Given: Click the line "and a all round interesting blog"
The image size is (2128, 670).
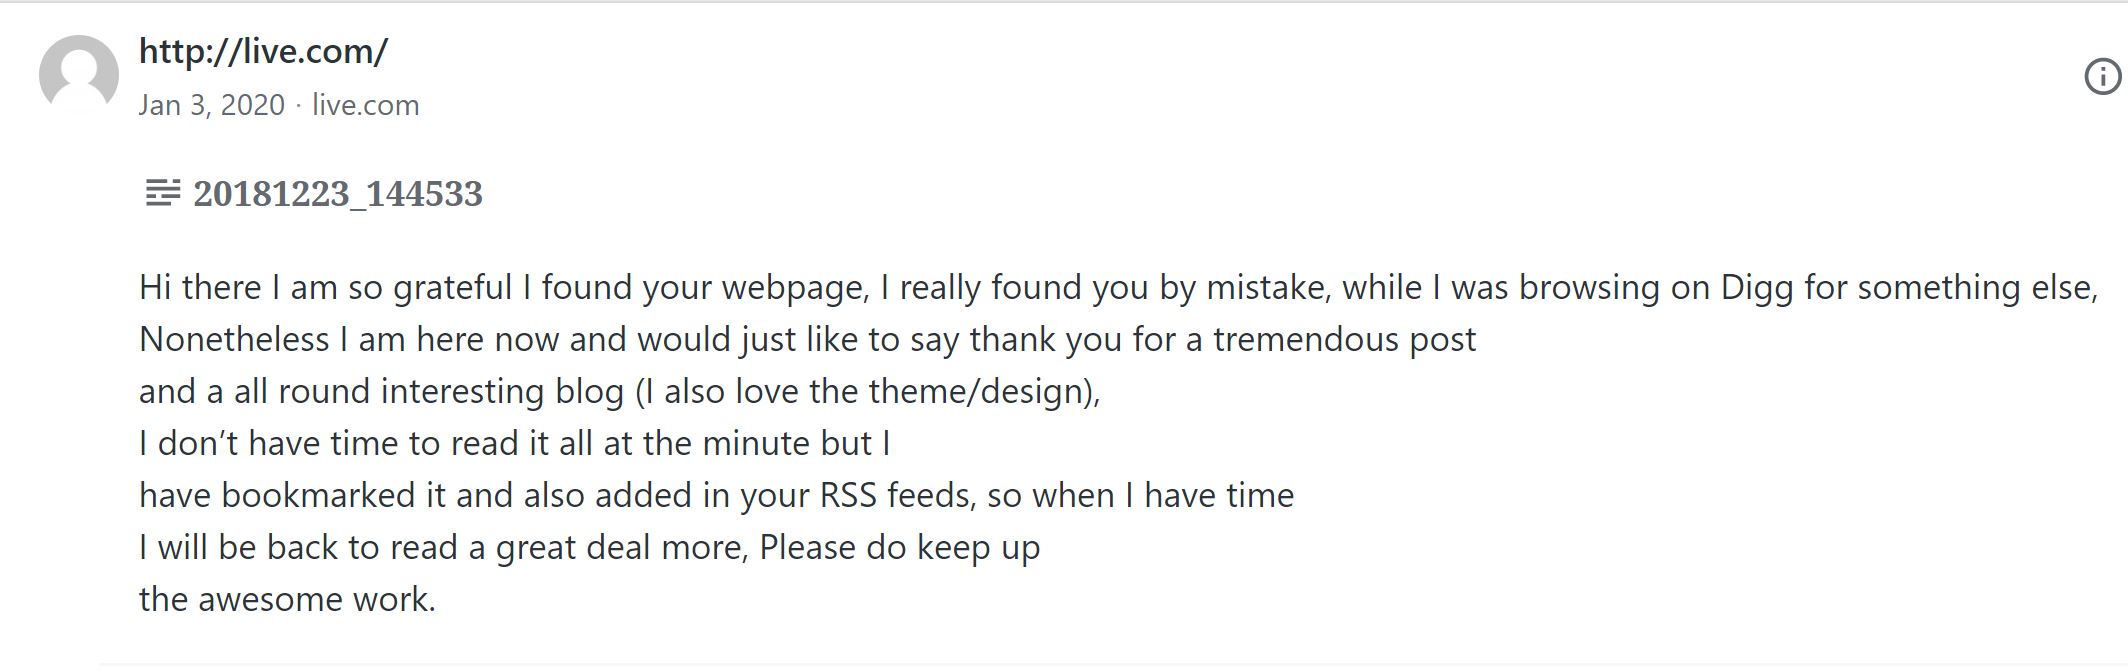Looking at the screenshot, I should (x=380, y=392).
